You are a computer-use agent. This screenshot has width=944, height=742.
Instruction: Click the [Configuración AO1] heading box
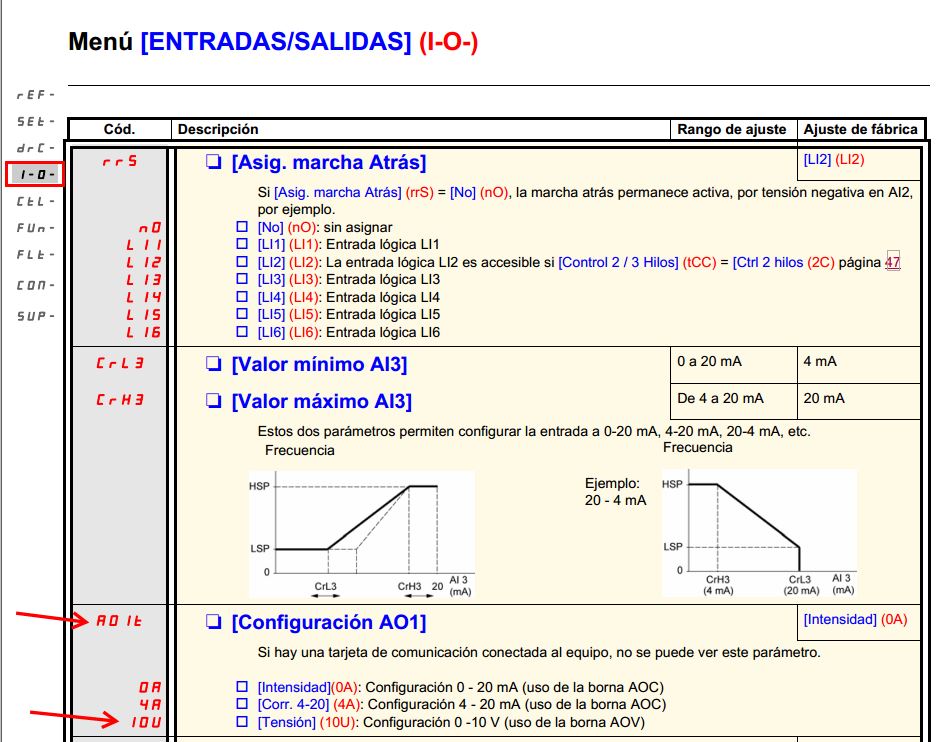pyautogui.click(x=214, y=622)
